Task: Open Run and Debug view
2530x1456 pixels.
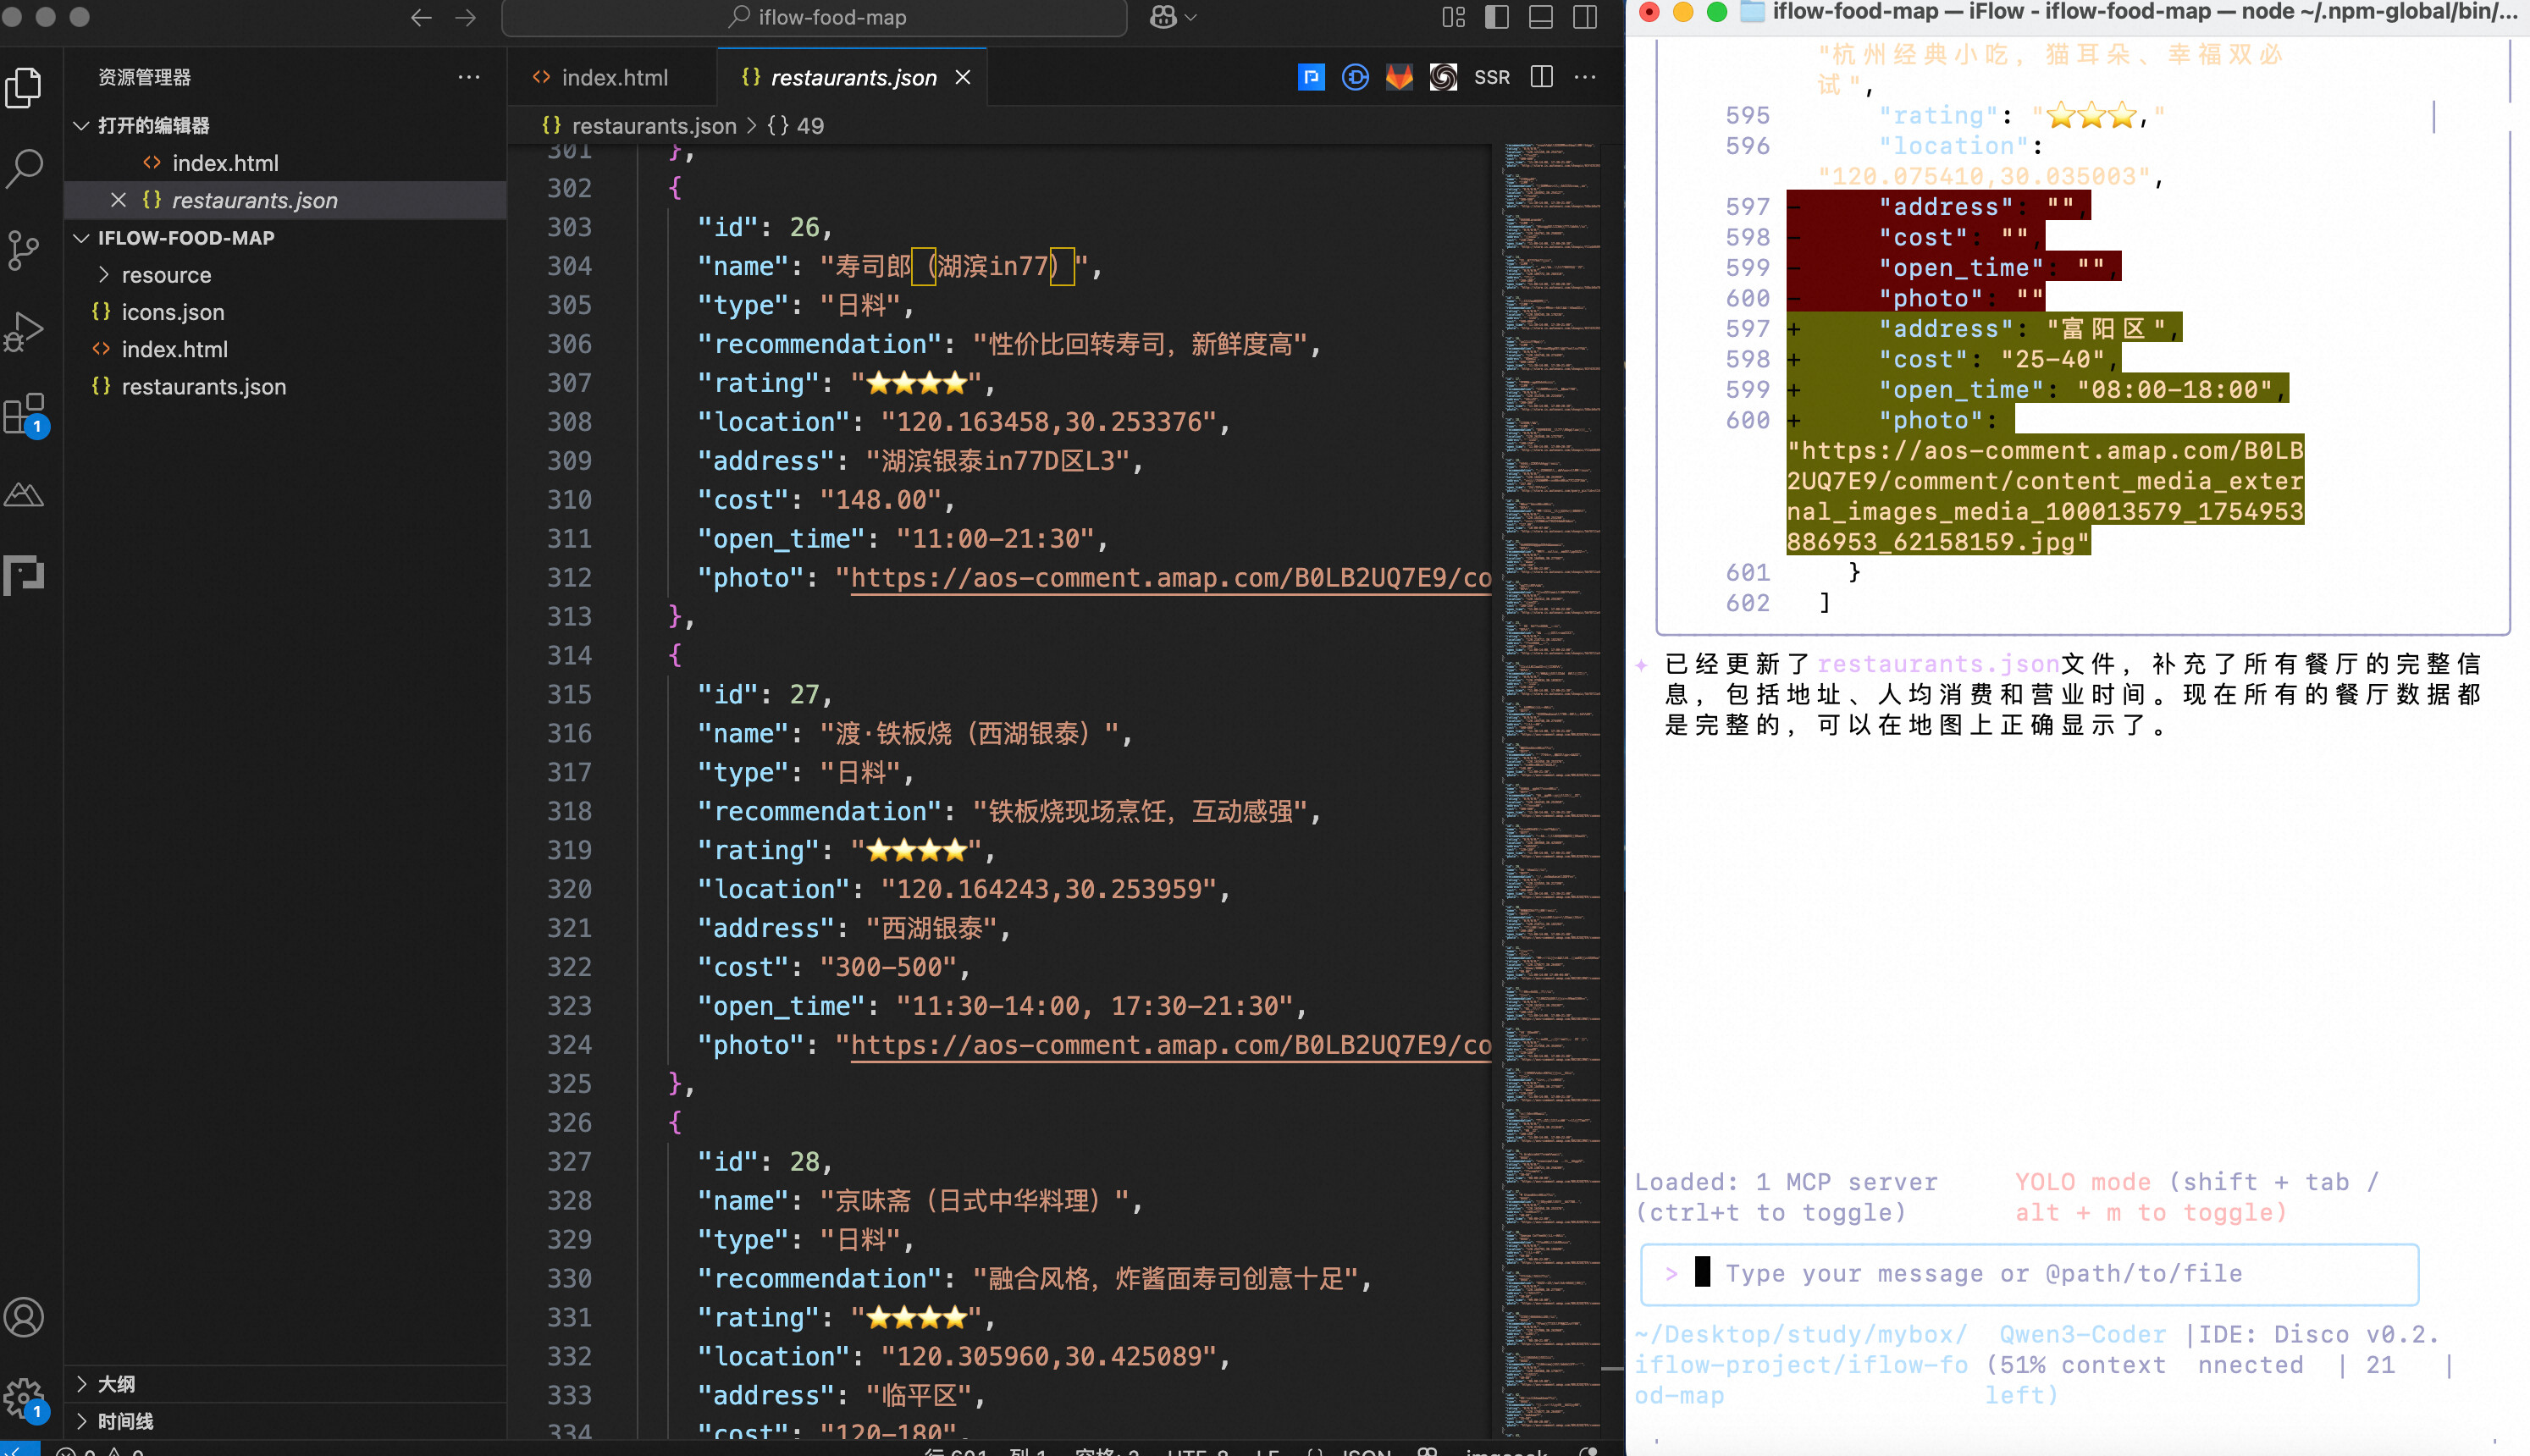Action: click(x=24, y=332)
